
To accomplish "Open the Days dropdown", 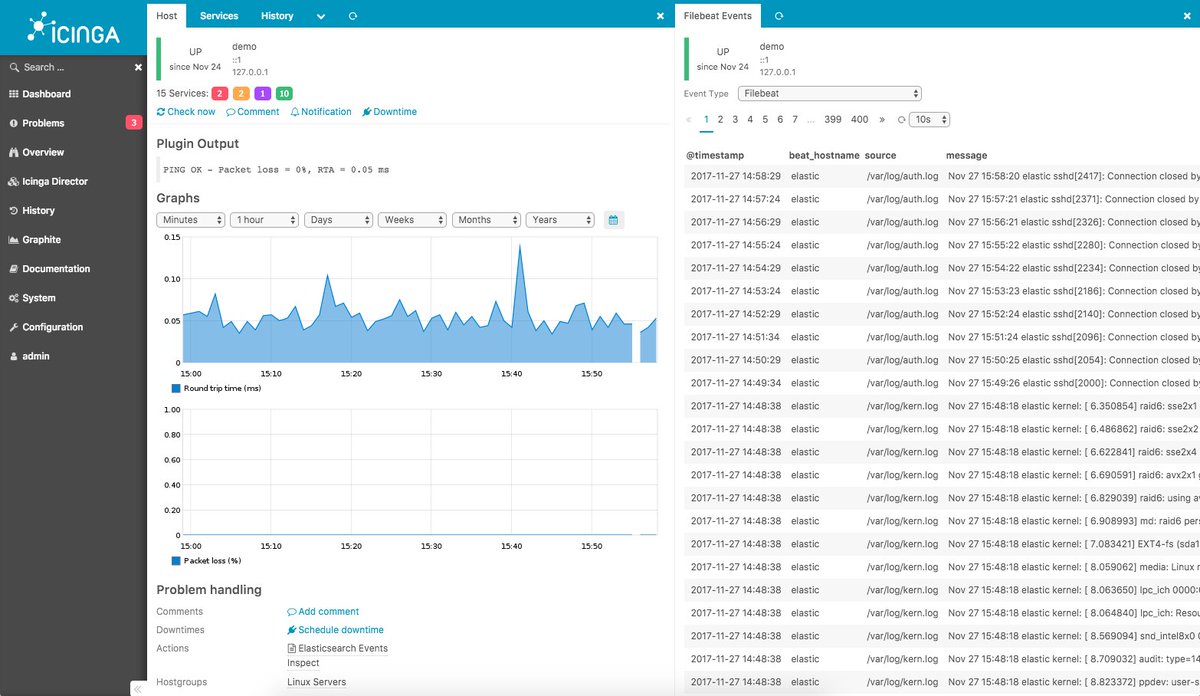I will 338,220.
